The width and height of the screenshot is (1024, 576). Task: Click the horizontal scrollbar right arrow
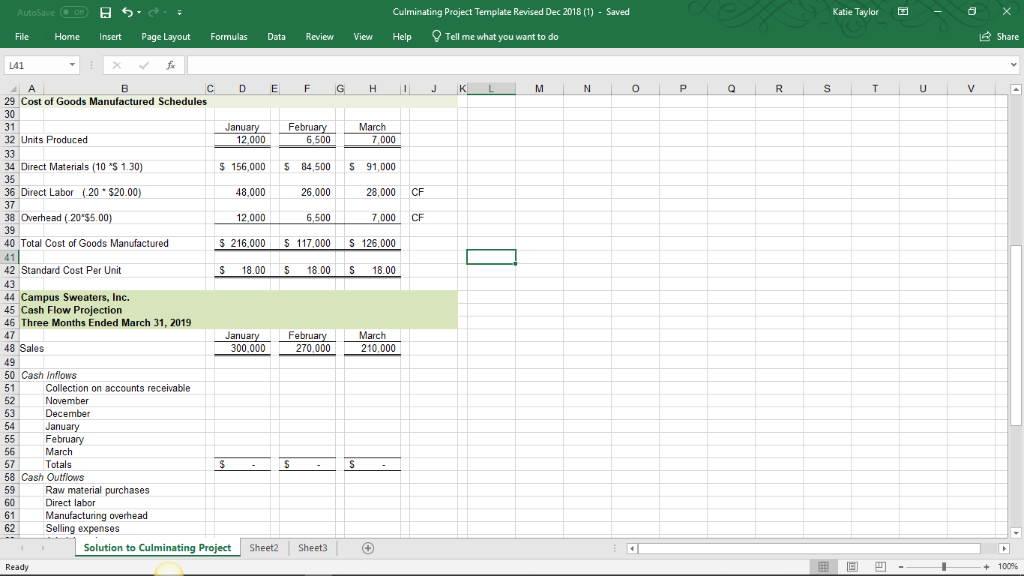[1004, 549]
